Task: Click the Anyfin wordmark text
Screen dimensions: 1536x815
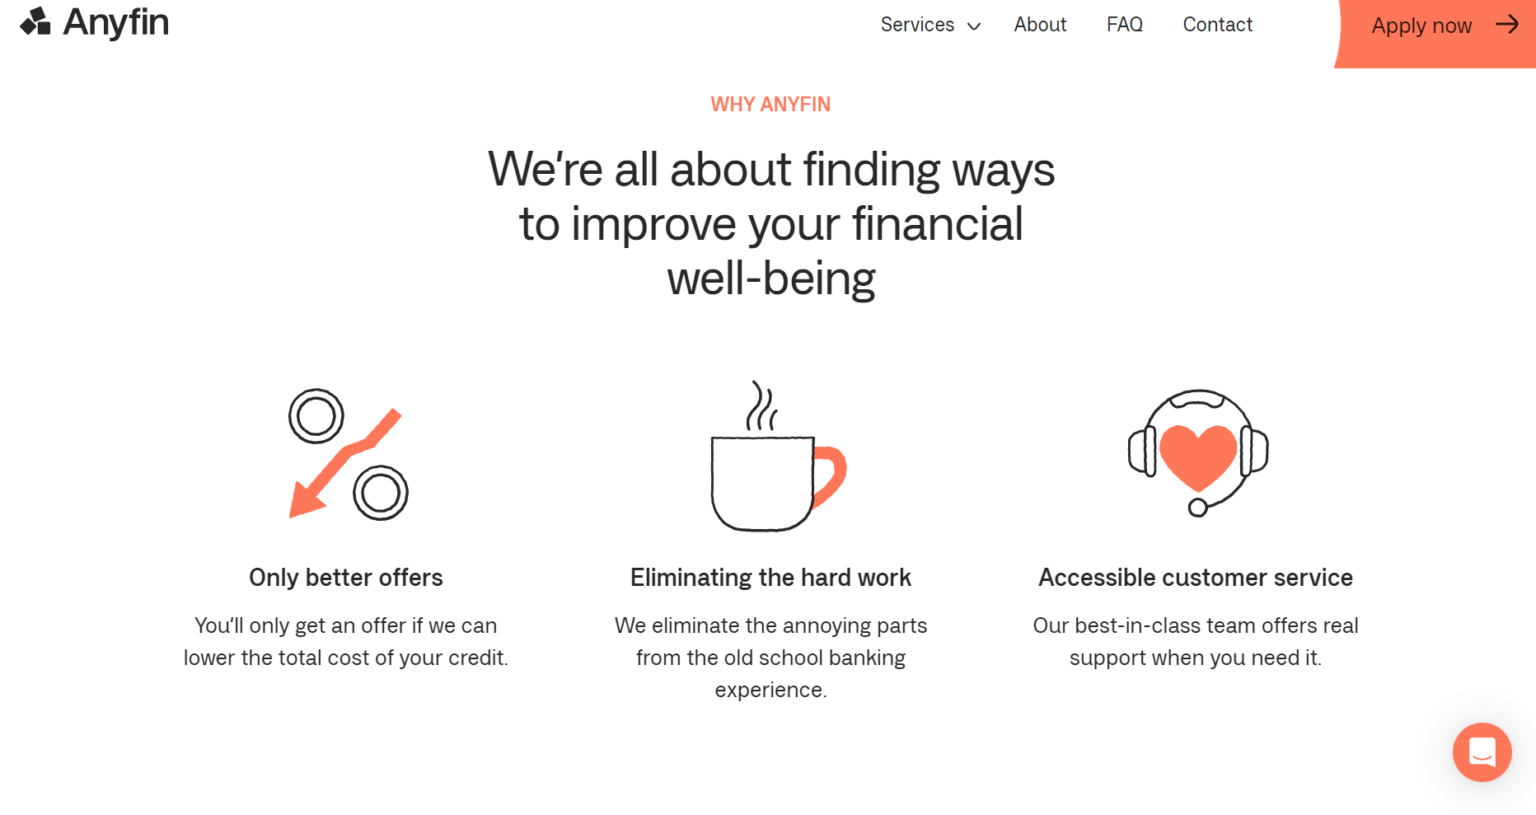Action: click(116, 22)
